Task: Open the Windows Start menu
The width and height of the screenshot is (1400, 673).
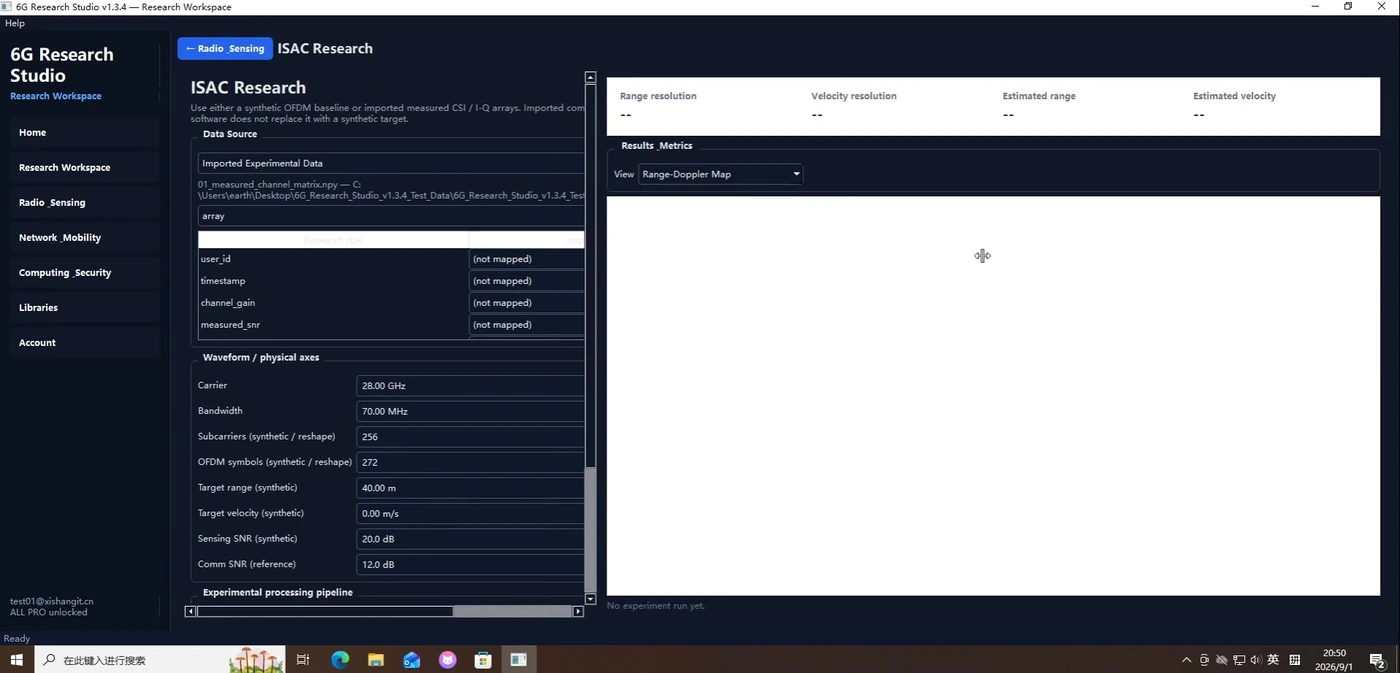Action: [x=16, y=660]
